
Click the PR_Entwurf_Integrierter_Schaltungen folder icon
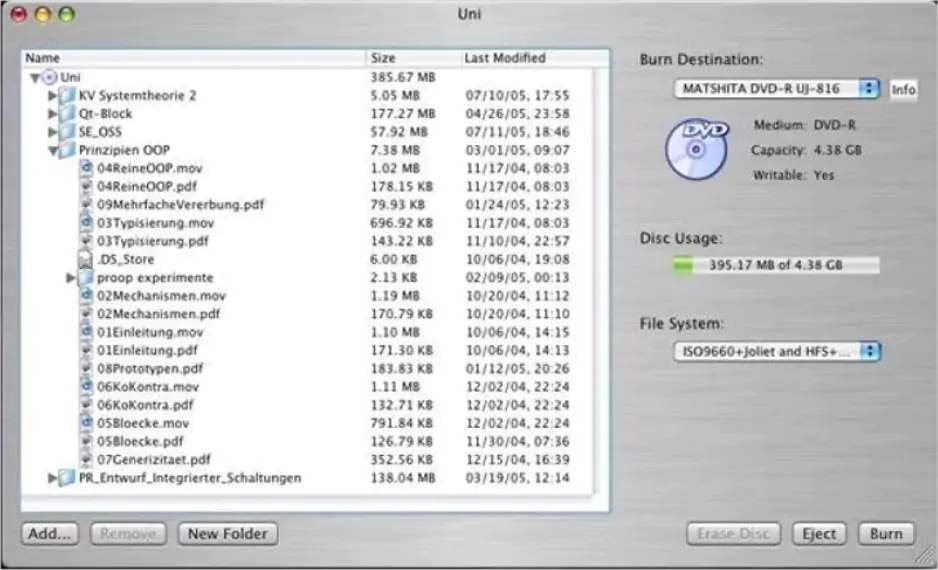68,478
